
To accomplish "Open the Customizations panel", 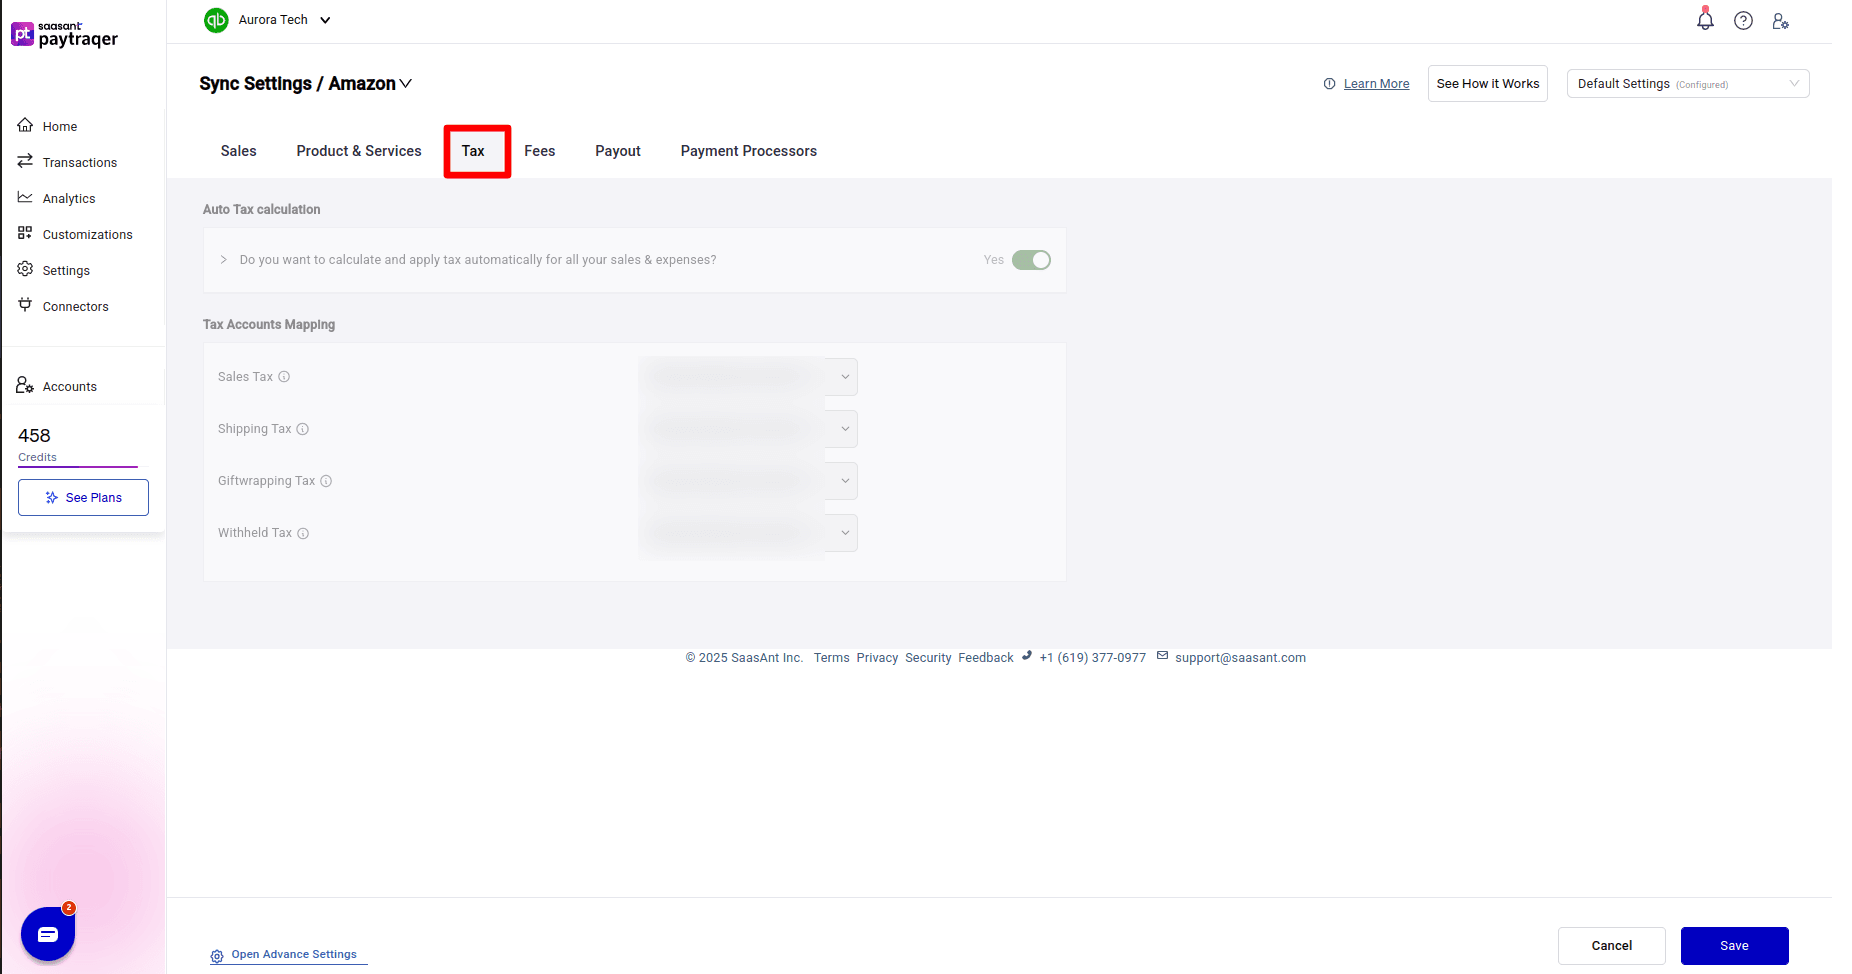I will pyautogui.click(x=87, y=234).
